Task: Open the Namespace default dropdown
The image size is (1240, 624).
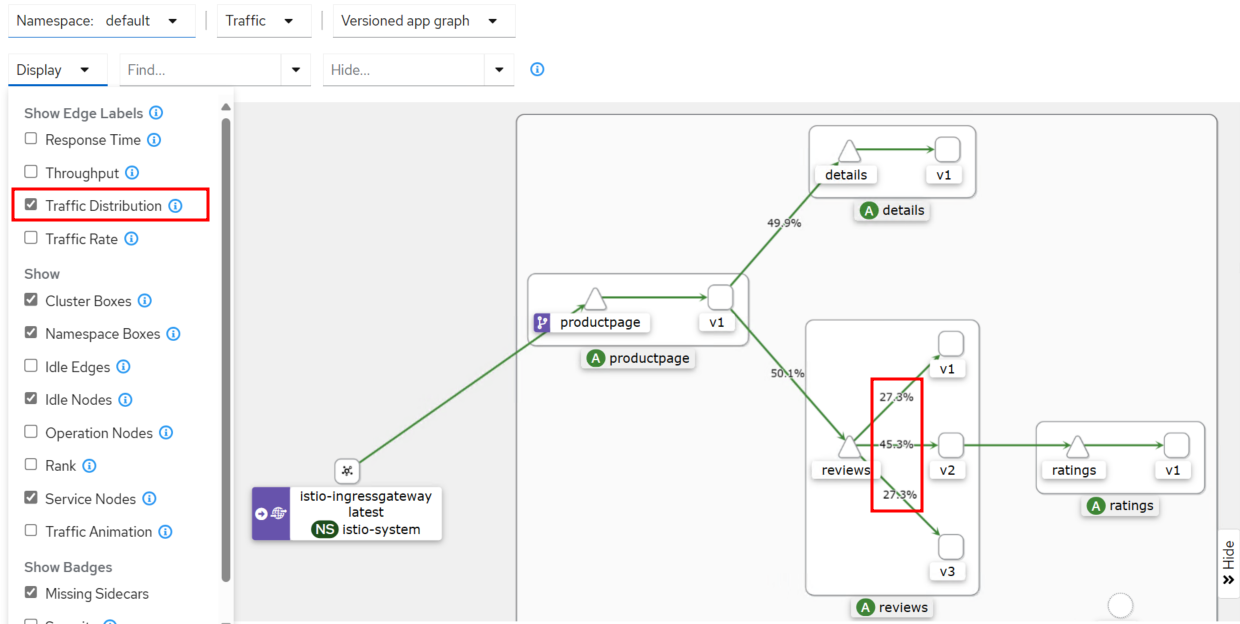Action: point(102,20)
